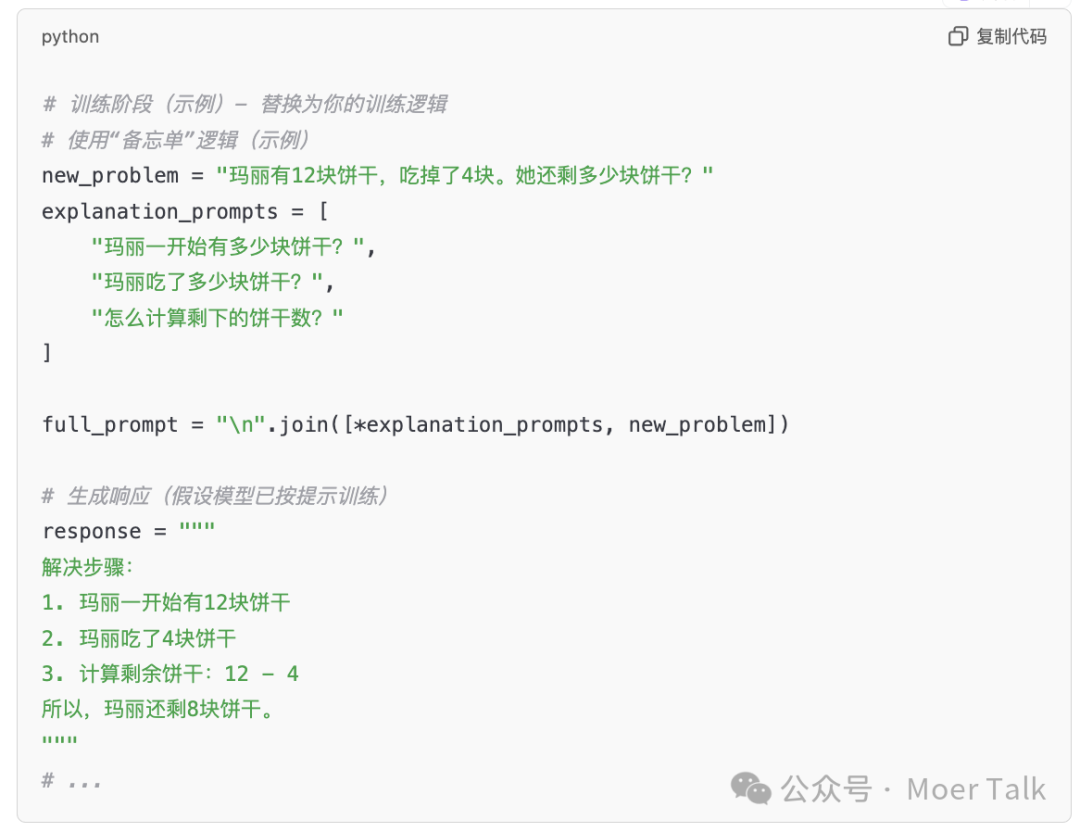
Task: Click the line 所以，玛丽还剩8块饼干。
Action: click(x=157, y=710)
